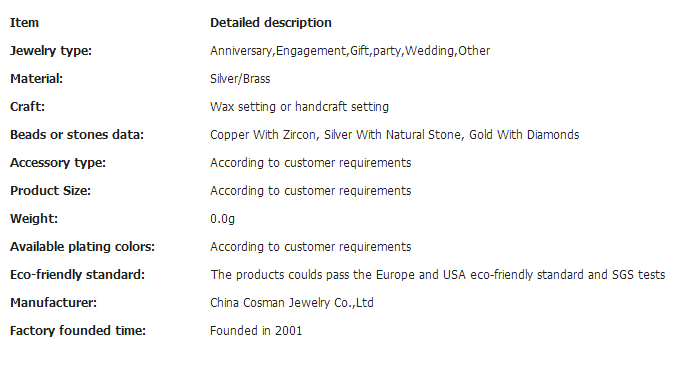The height and width of the screenshot is (366, 692).
Task: Click the Silver/Brass material value
Action: pos(240,79)
